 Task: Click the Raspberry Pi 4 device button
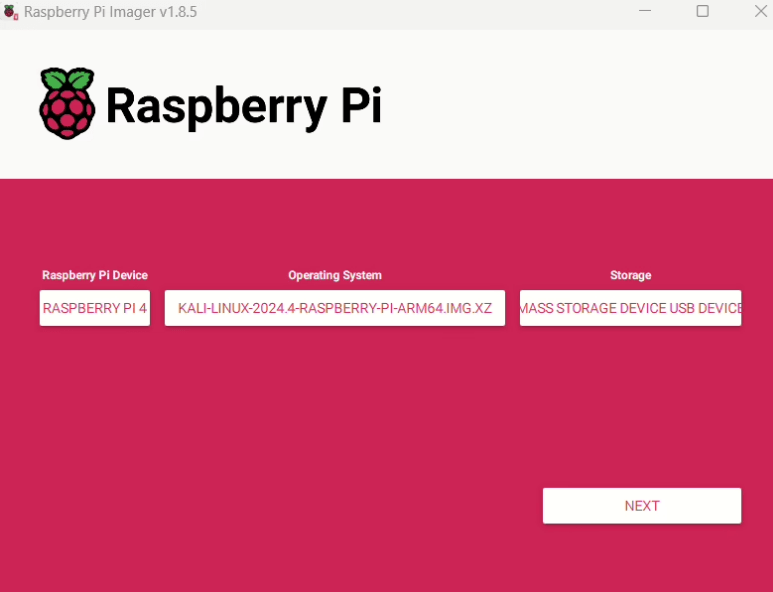point(95,308)
